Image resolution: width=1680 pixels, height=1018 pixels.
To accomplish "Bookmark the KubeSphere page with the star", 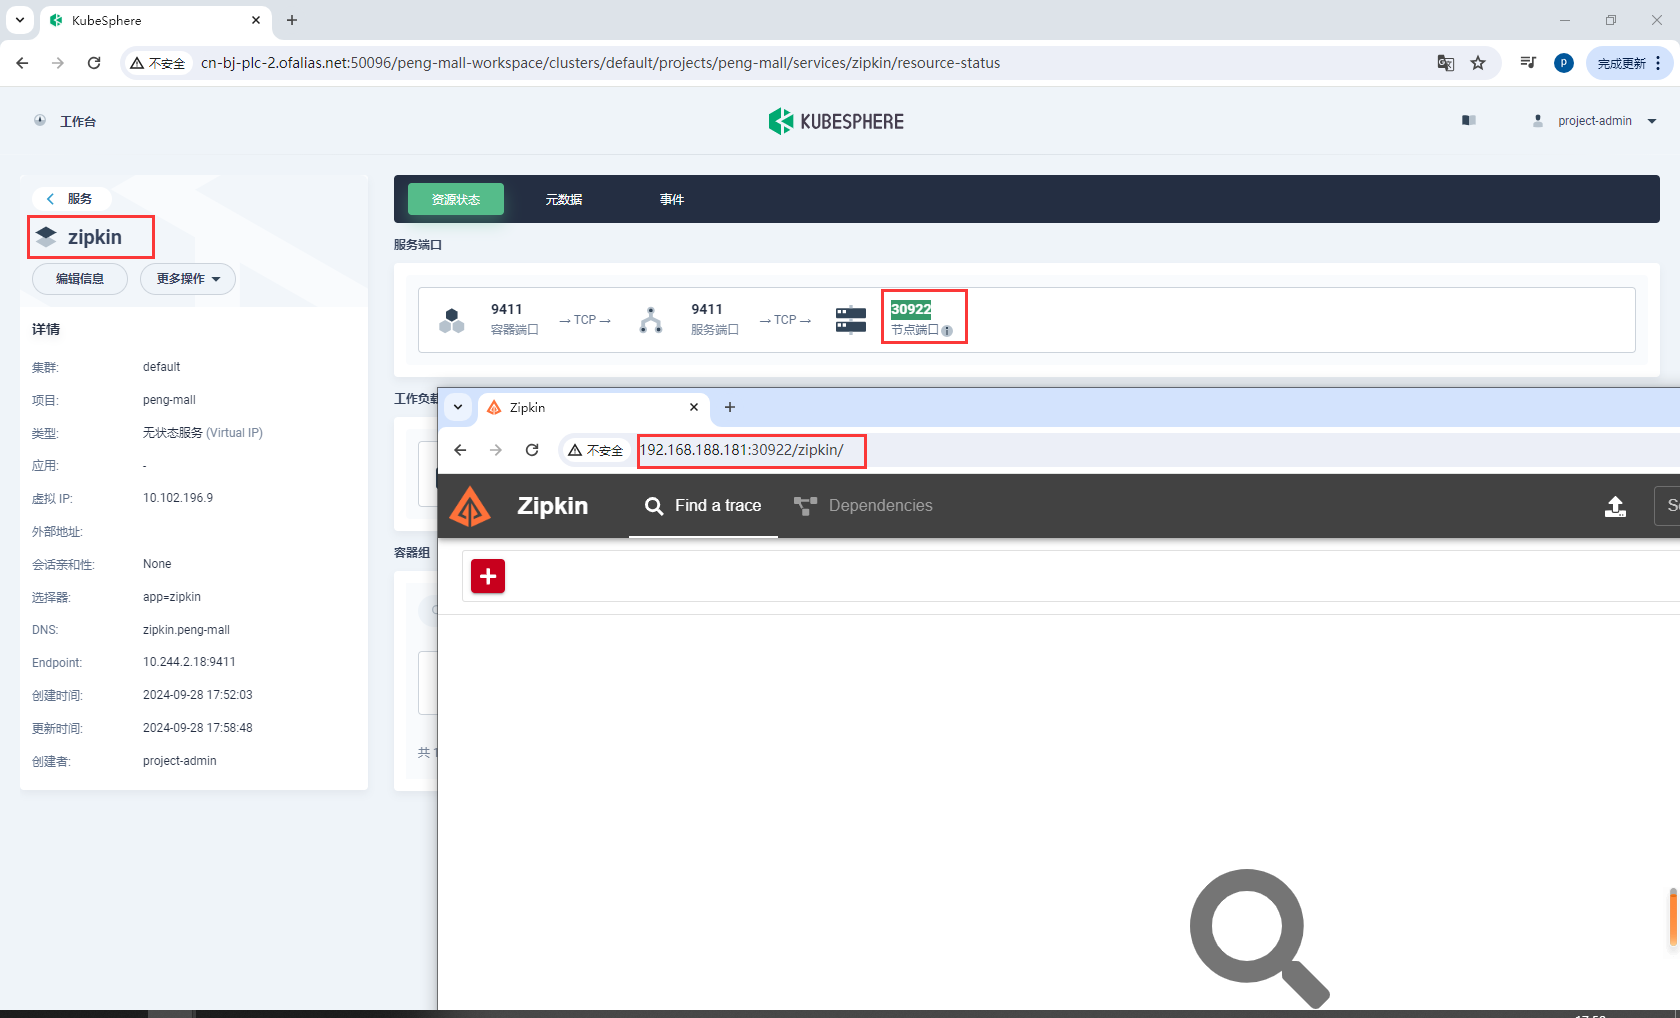I will point(1478,63).
